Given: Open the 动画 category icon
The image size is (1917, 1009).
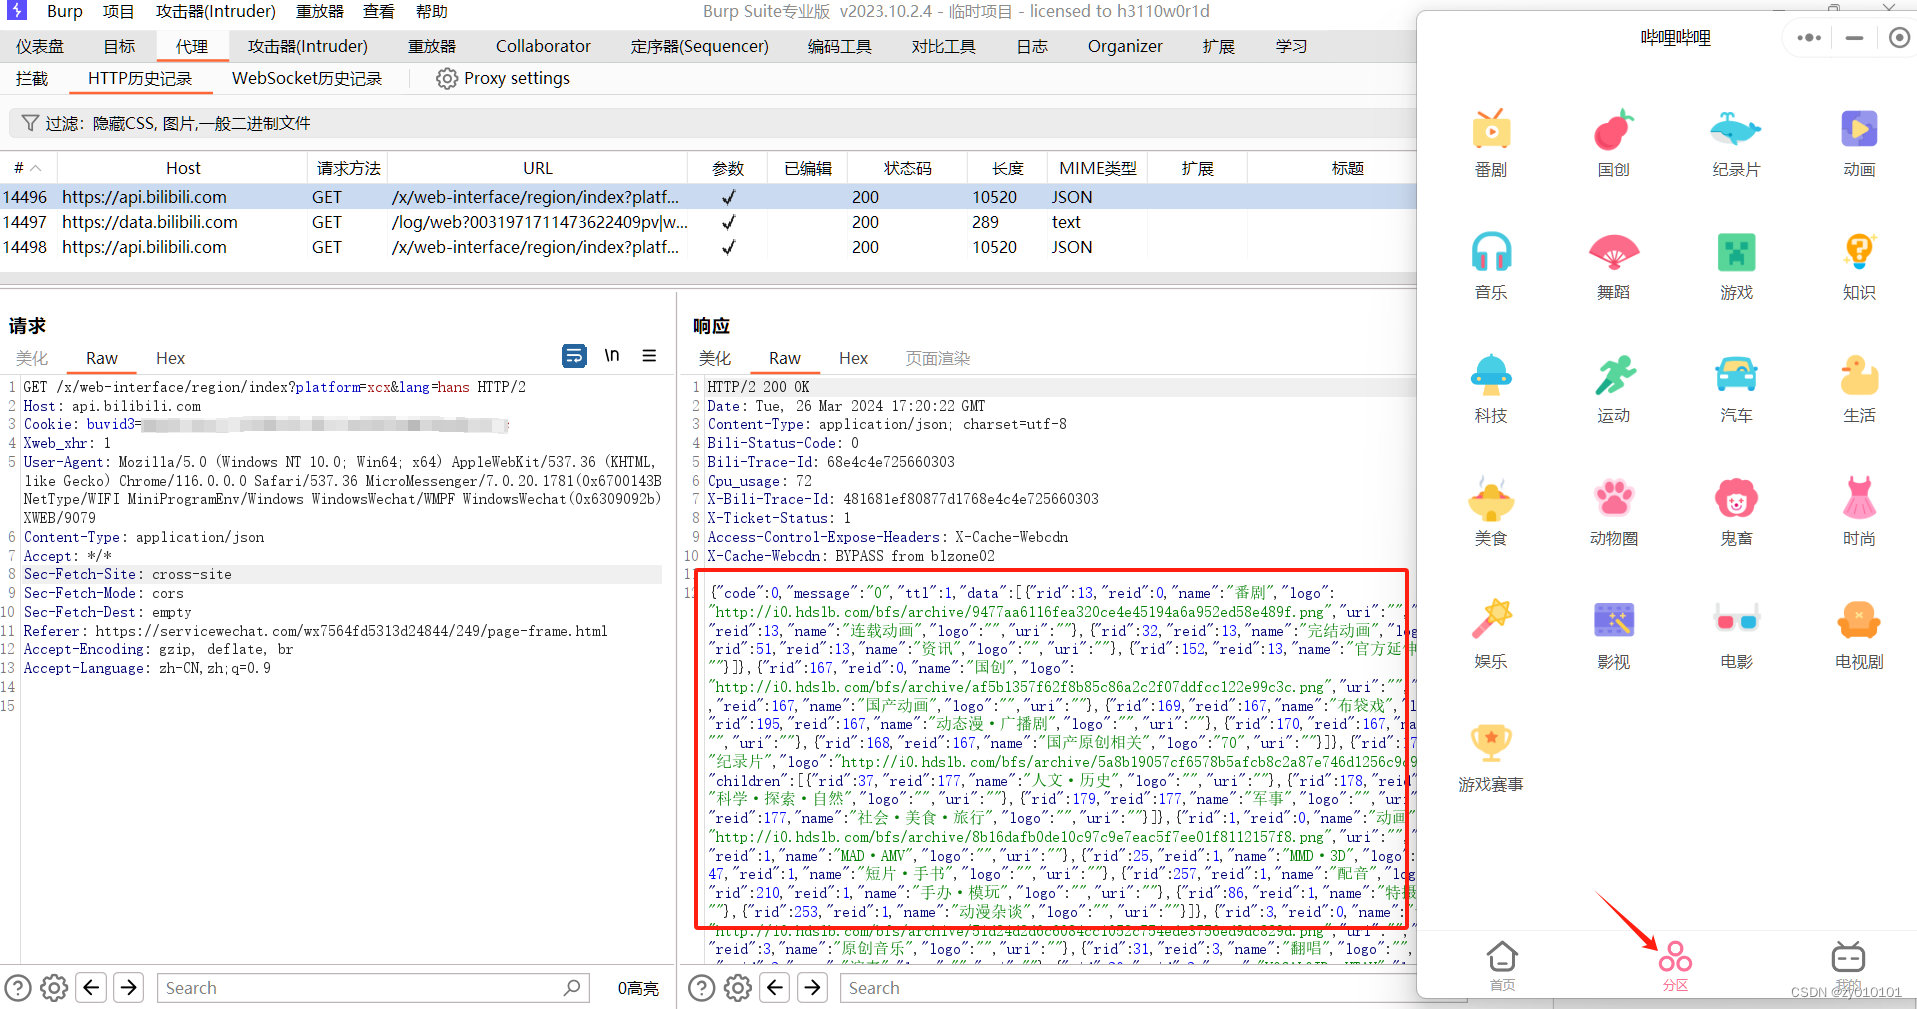Looking at the screenshot, I should (x=1859, y=130).
